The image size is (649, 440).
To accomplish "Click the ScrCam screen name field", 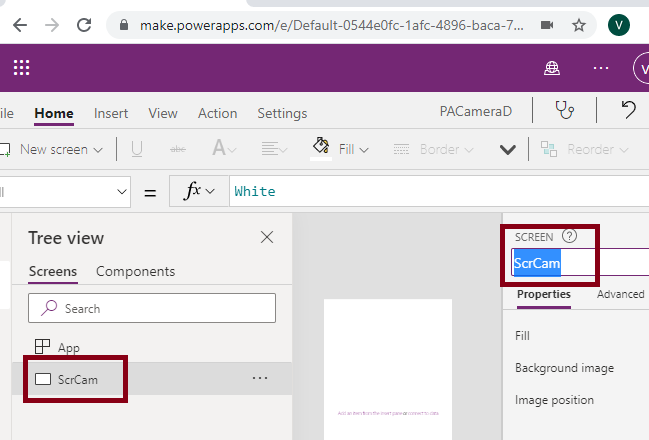I will [x=580, y=262].
